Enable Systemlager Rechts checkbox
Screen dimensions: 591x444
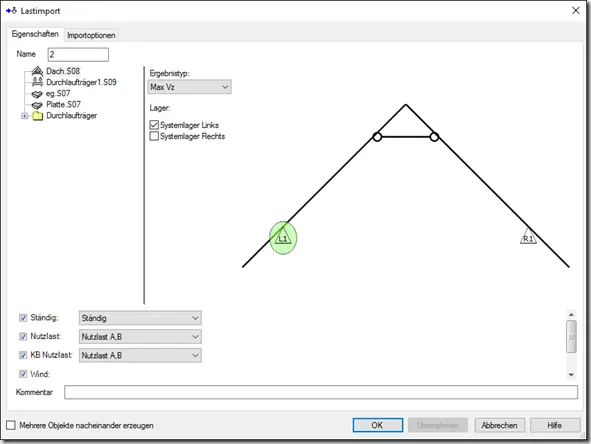click(154, 136)
